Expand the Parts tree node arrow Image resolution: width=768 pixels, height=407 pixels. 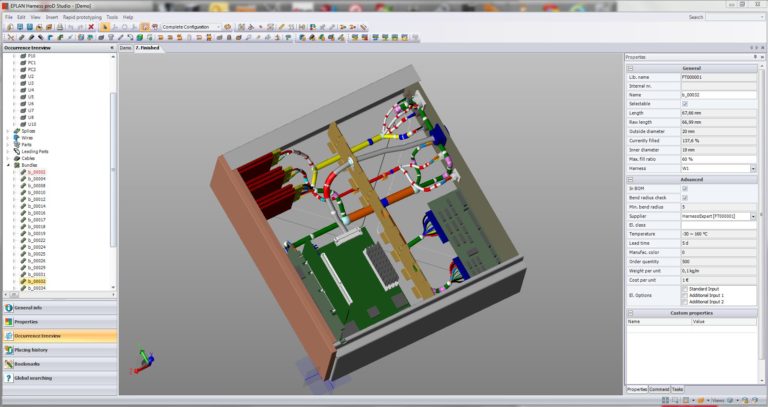8,144
